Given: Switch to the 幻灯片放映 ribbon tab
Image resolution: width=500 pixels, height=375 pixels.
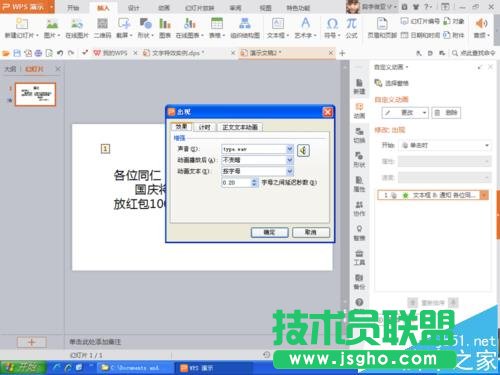Looking at the screenshot, I should (199, 7).
